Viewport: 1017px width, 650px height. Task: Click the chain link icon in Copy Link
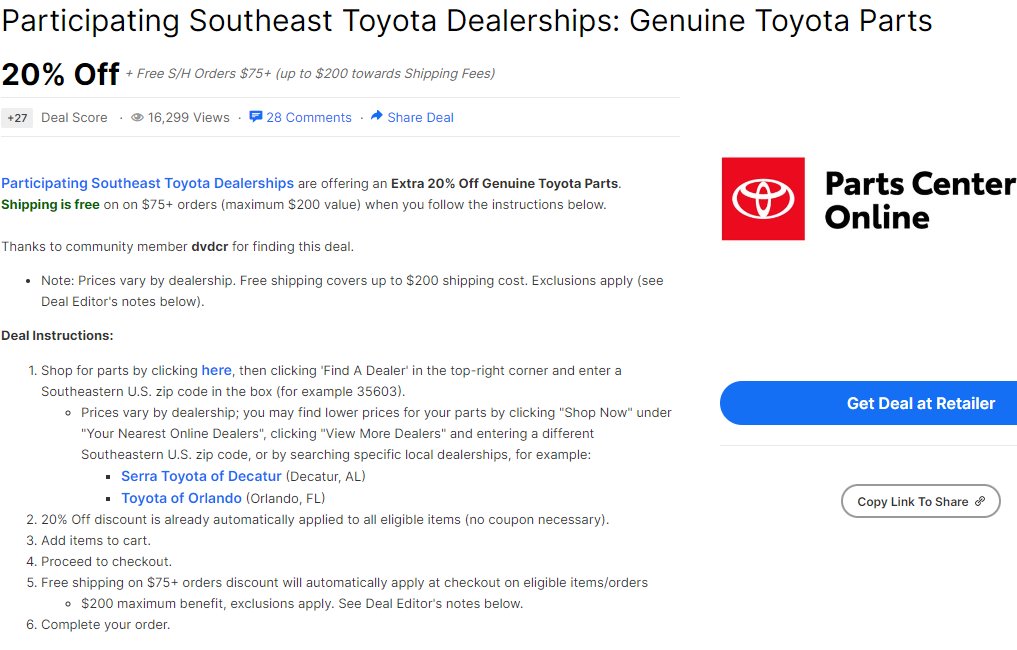[980, 501]
